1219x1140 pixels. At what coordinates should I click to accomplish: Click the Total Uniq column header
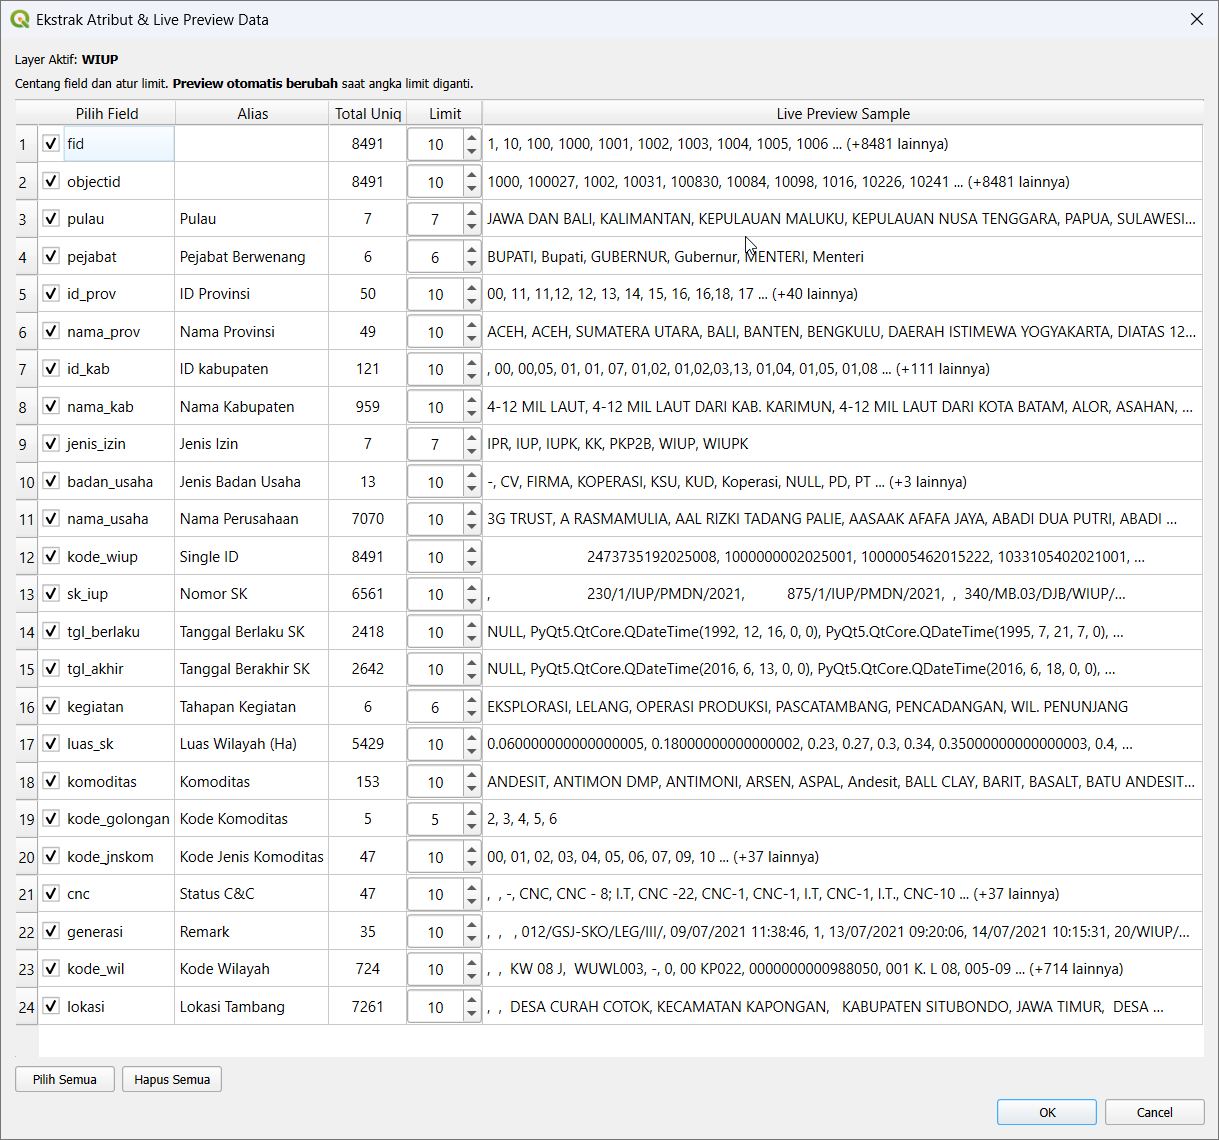pos(367,113)
